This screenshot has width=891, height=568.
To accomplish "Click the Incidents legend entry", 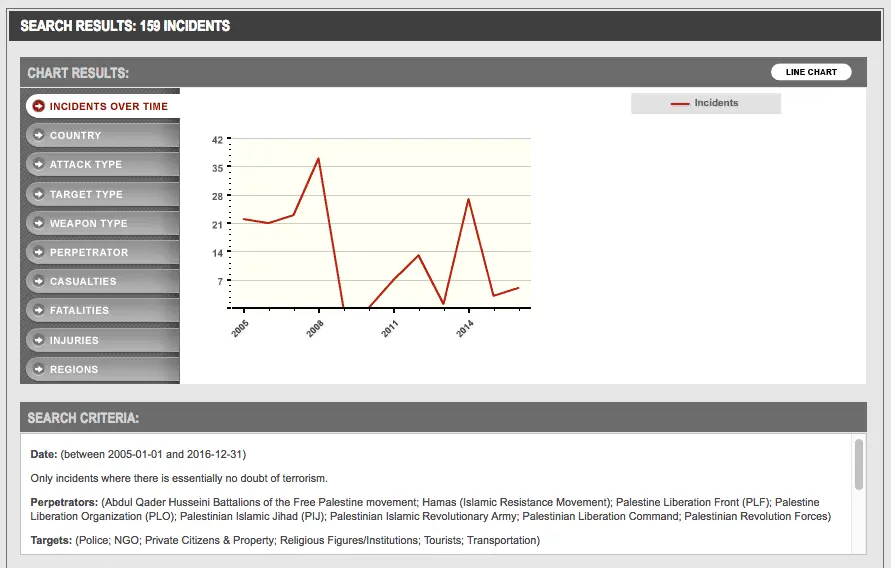I will (706, 103).
